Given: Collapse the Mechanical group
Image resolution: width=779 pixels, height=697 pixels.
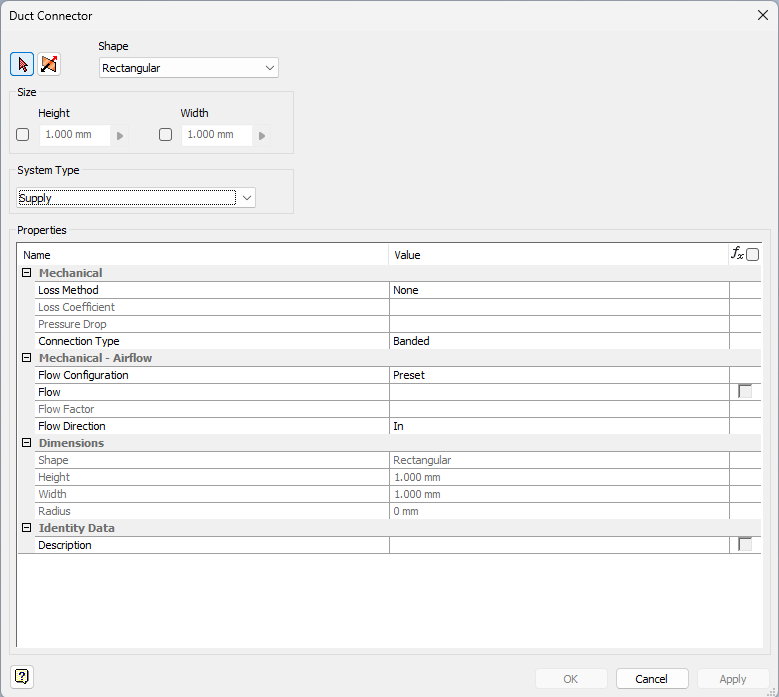Looking at the screenshot, I should pos(27,273).
